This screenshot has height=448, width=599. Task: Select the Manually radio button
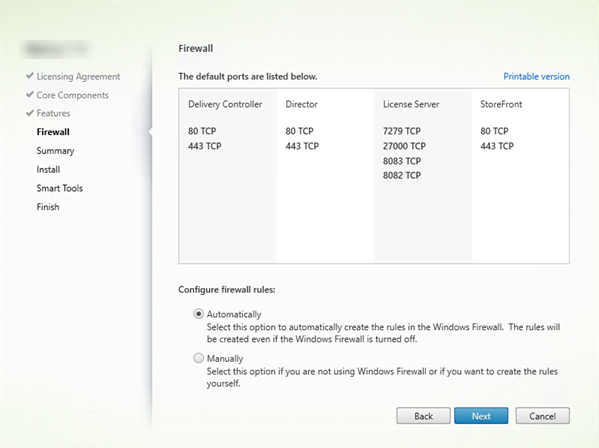[x=198, y=358]
